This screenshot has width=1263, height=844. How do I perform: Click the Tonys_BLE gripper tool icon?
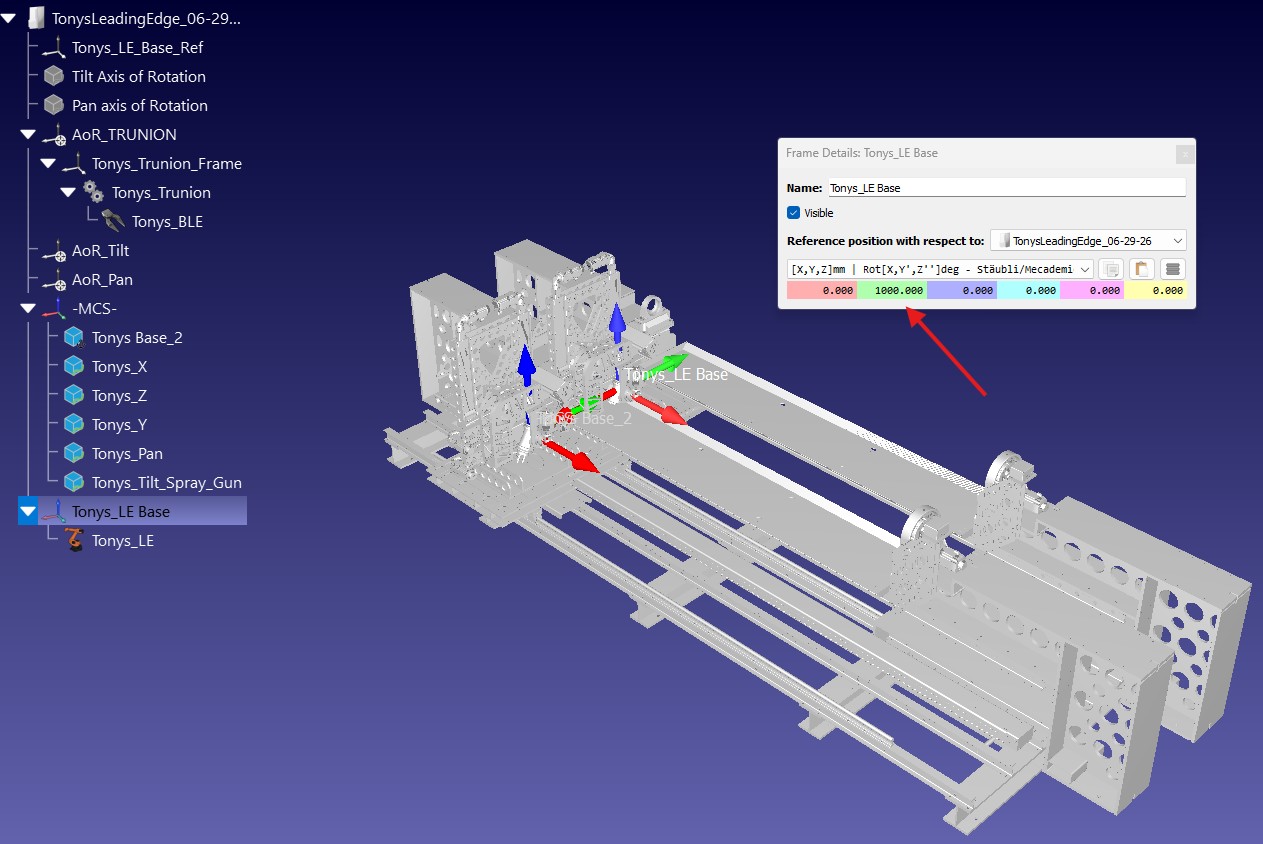coord(114,221)
